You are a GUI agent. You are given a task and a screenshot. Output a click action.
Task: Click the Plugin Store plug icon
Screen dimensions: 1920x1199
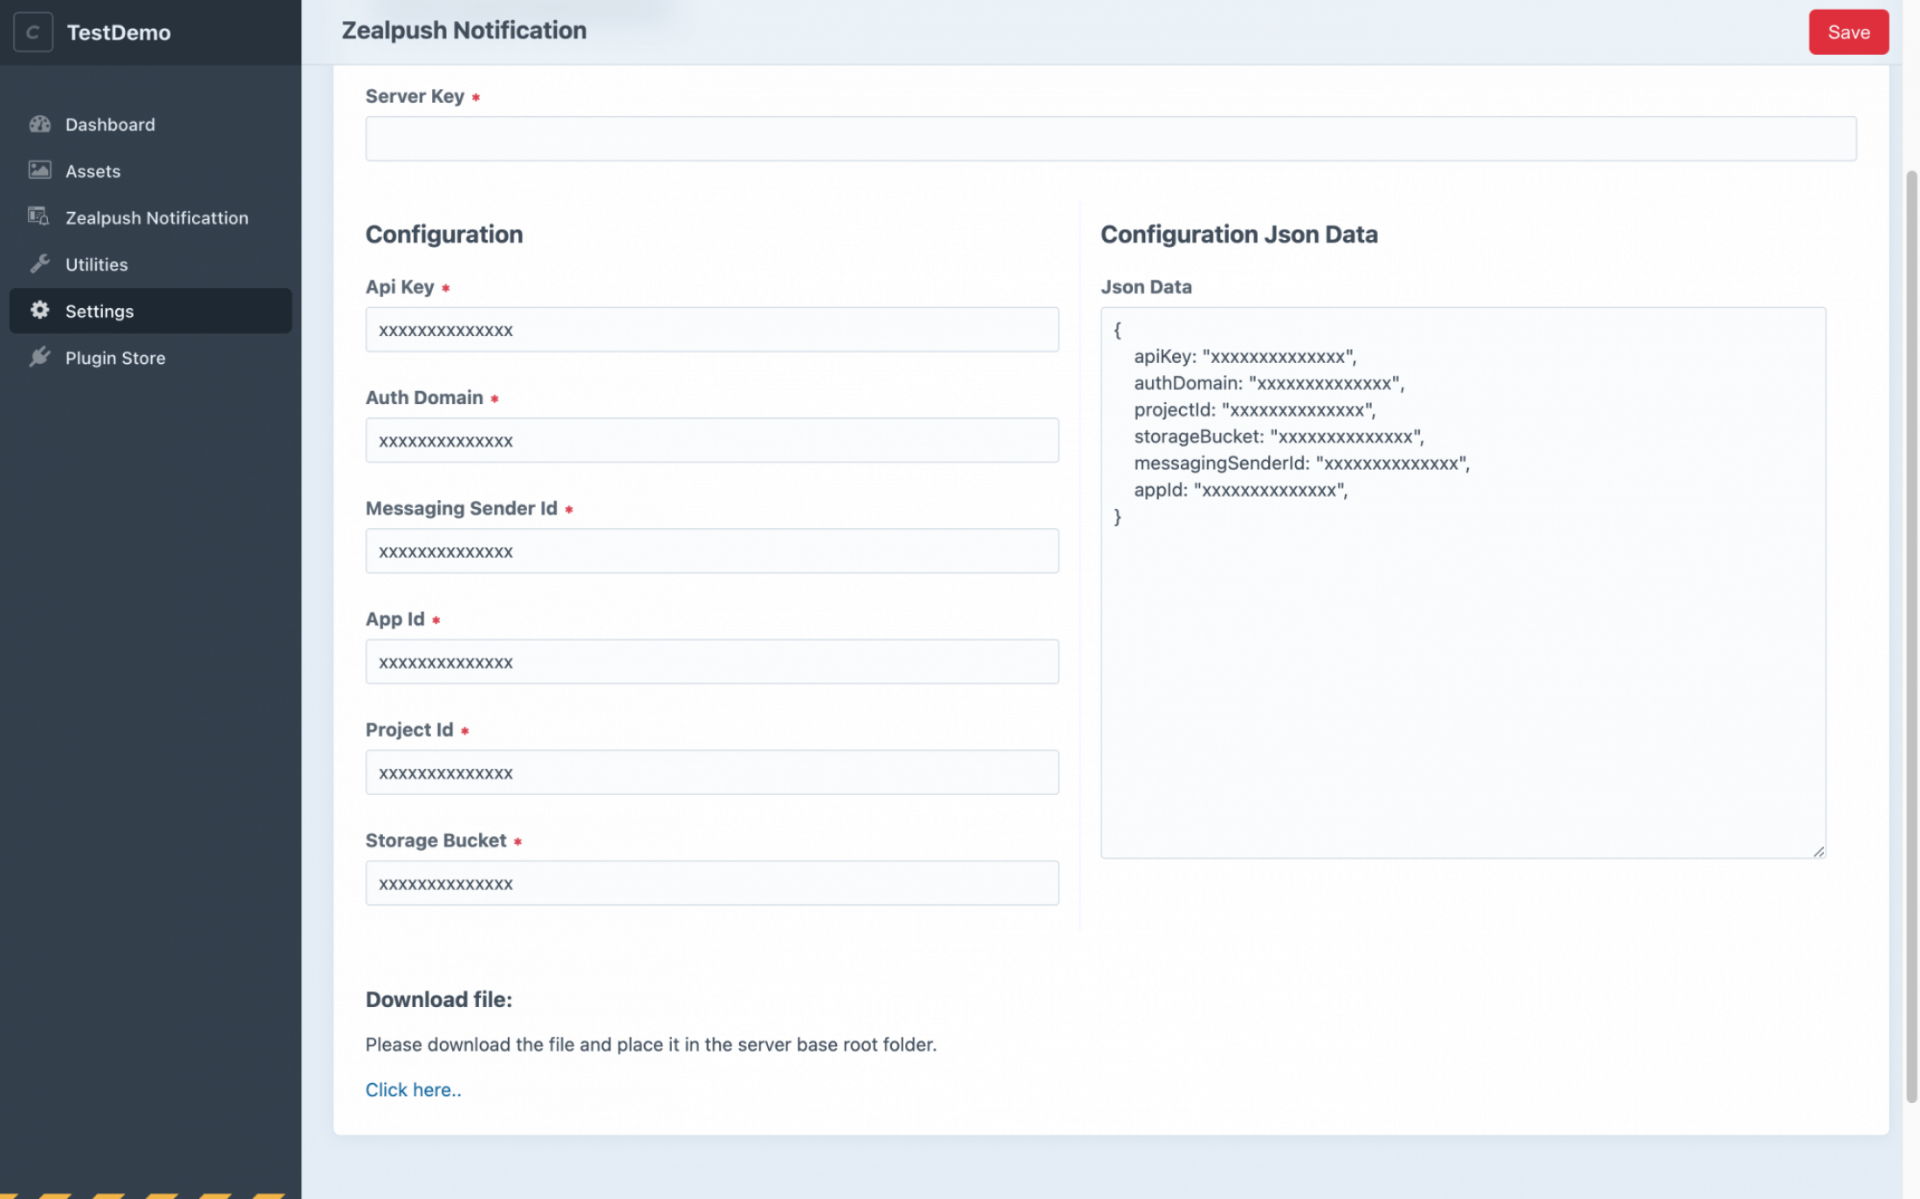40,357
